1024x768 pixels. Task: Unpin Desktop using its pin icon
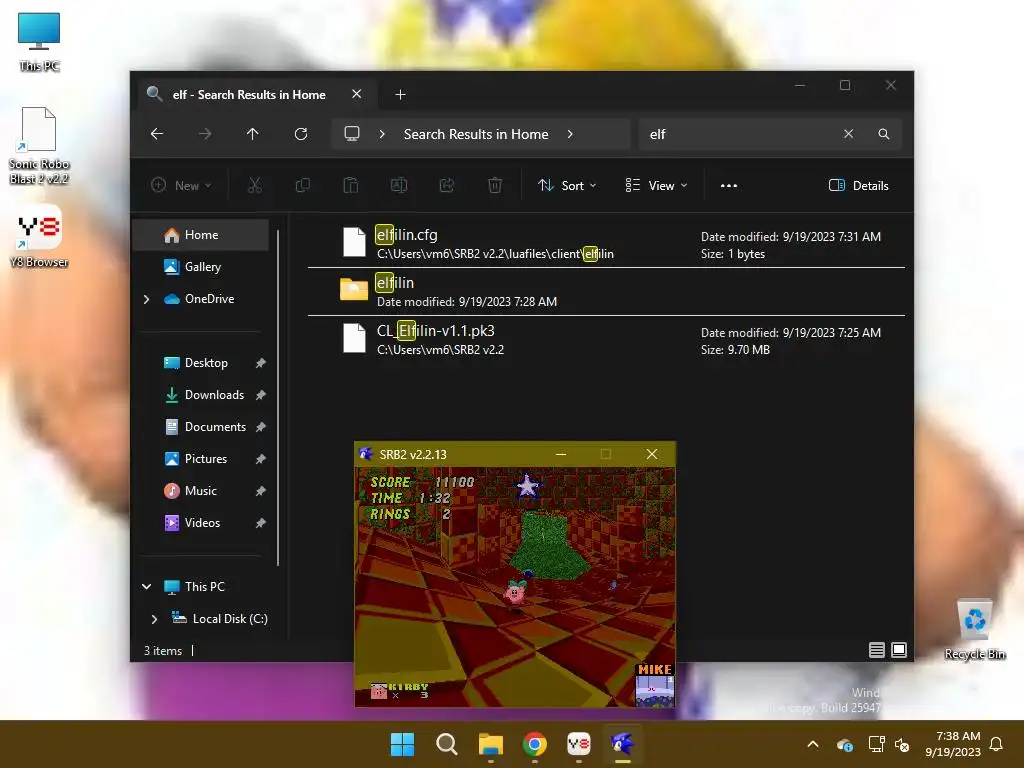point(261,363)
